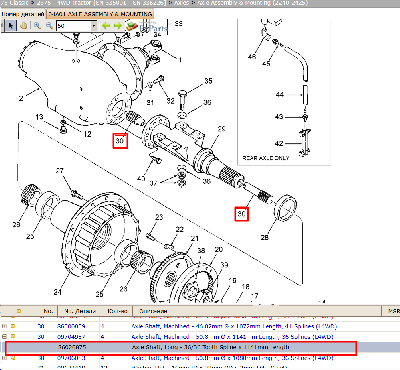This screenshot has height=370, width=400.
Task: Click callout number 23 on the diagram
Action: point(159,217)
